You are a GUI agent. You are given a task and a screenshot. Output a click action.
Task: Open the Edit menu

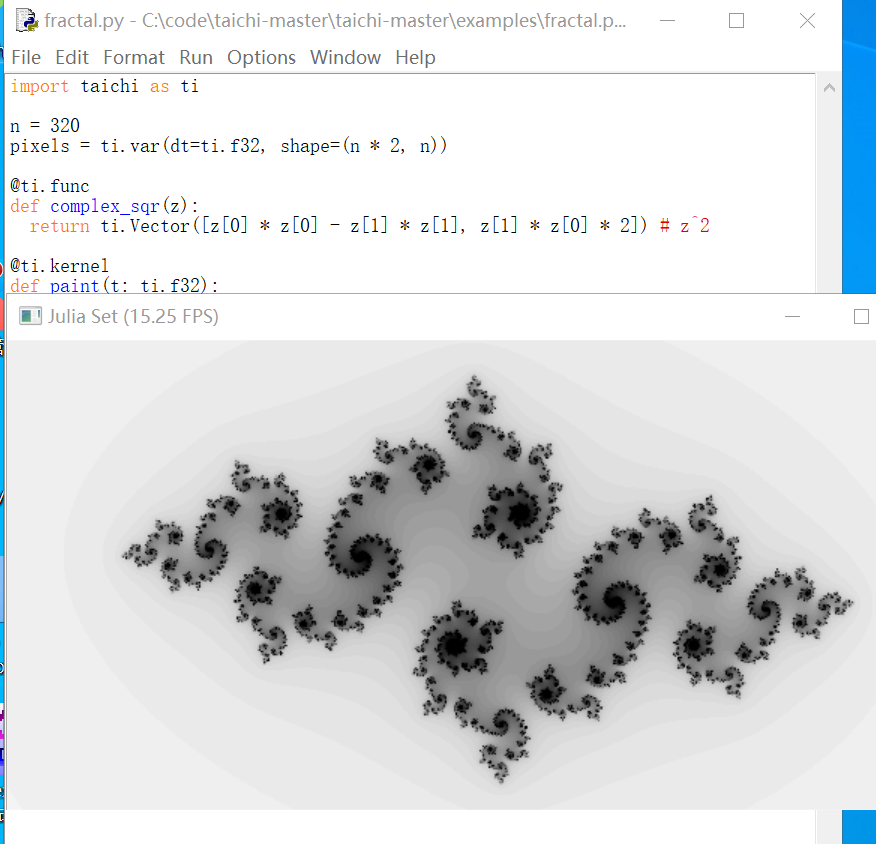[x=71, y=57]
